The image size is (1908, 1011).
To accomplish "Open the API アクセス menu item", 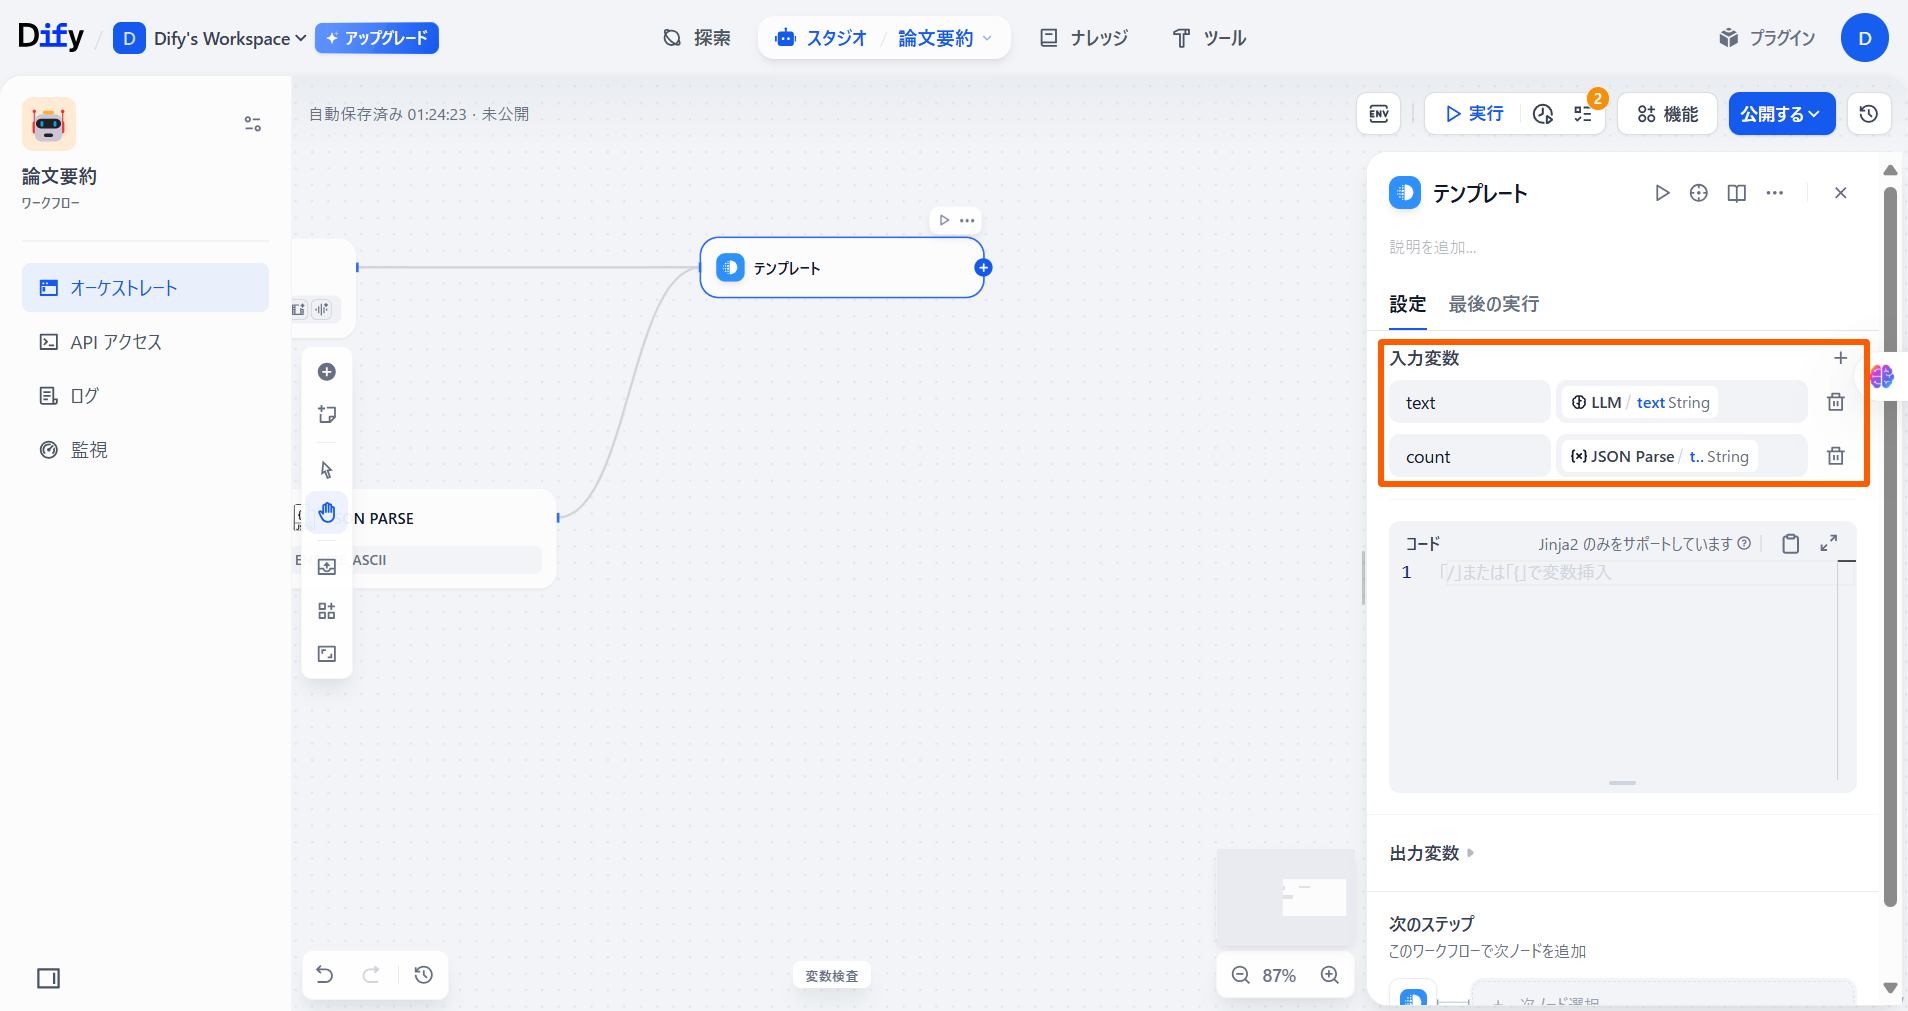I will 116,342.
